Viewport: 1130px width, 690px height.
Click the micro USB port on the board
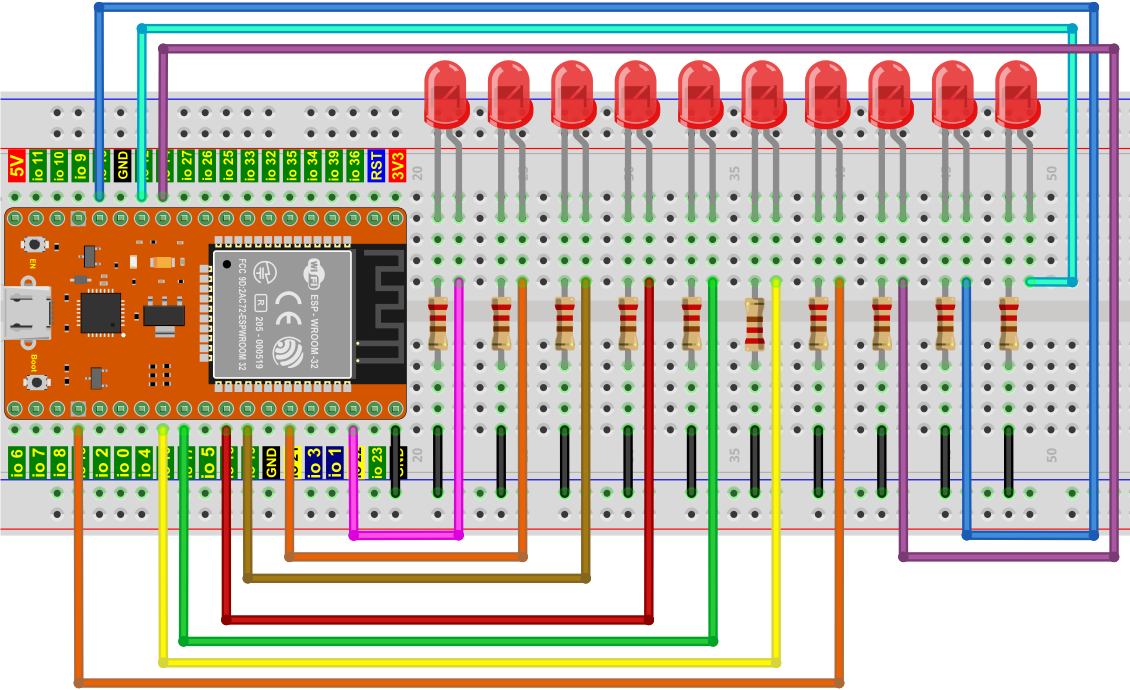pyautogui.click(x=26, y=310)
